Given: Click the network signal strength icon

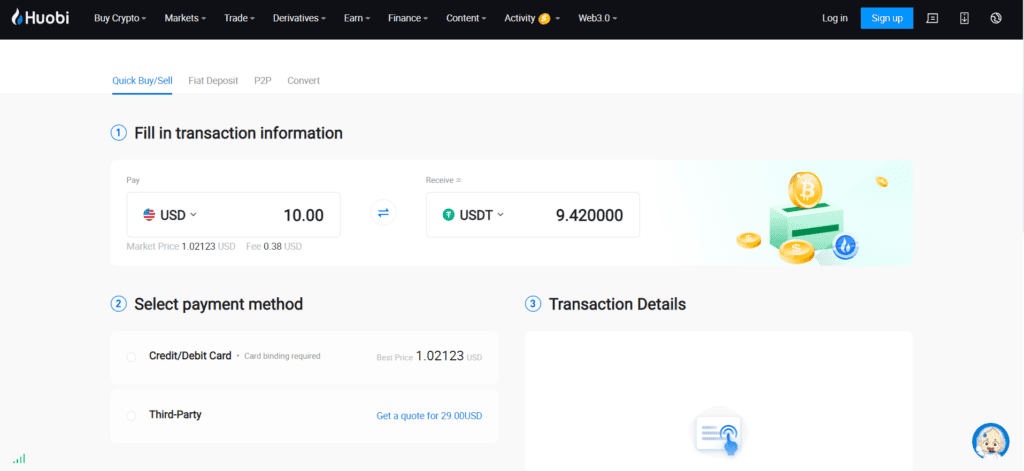Looking at the screenshot, I should point(19,459).
